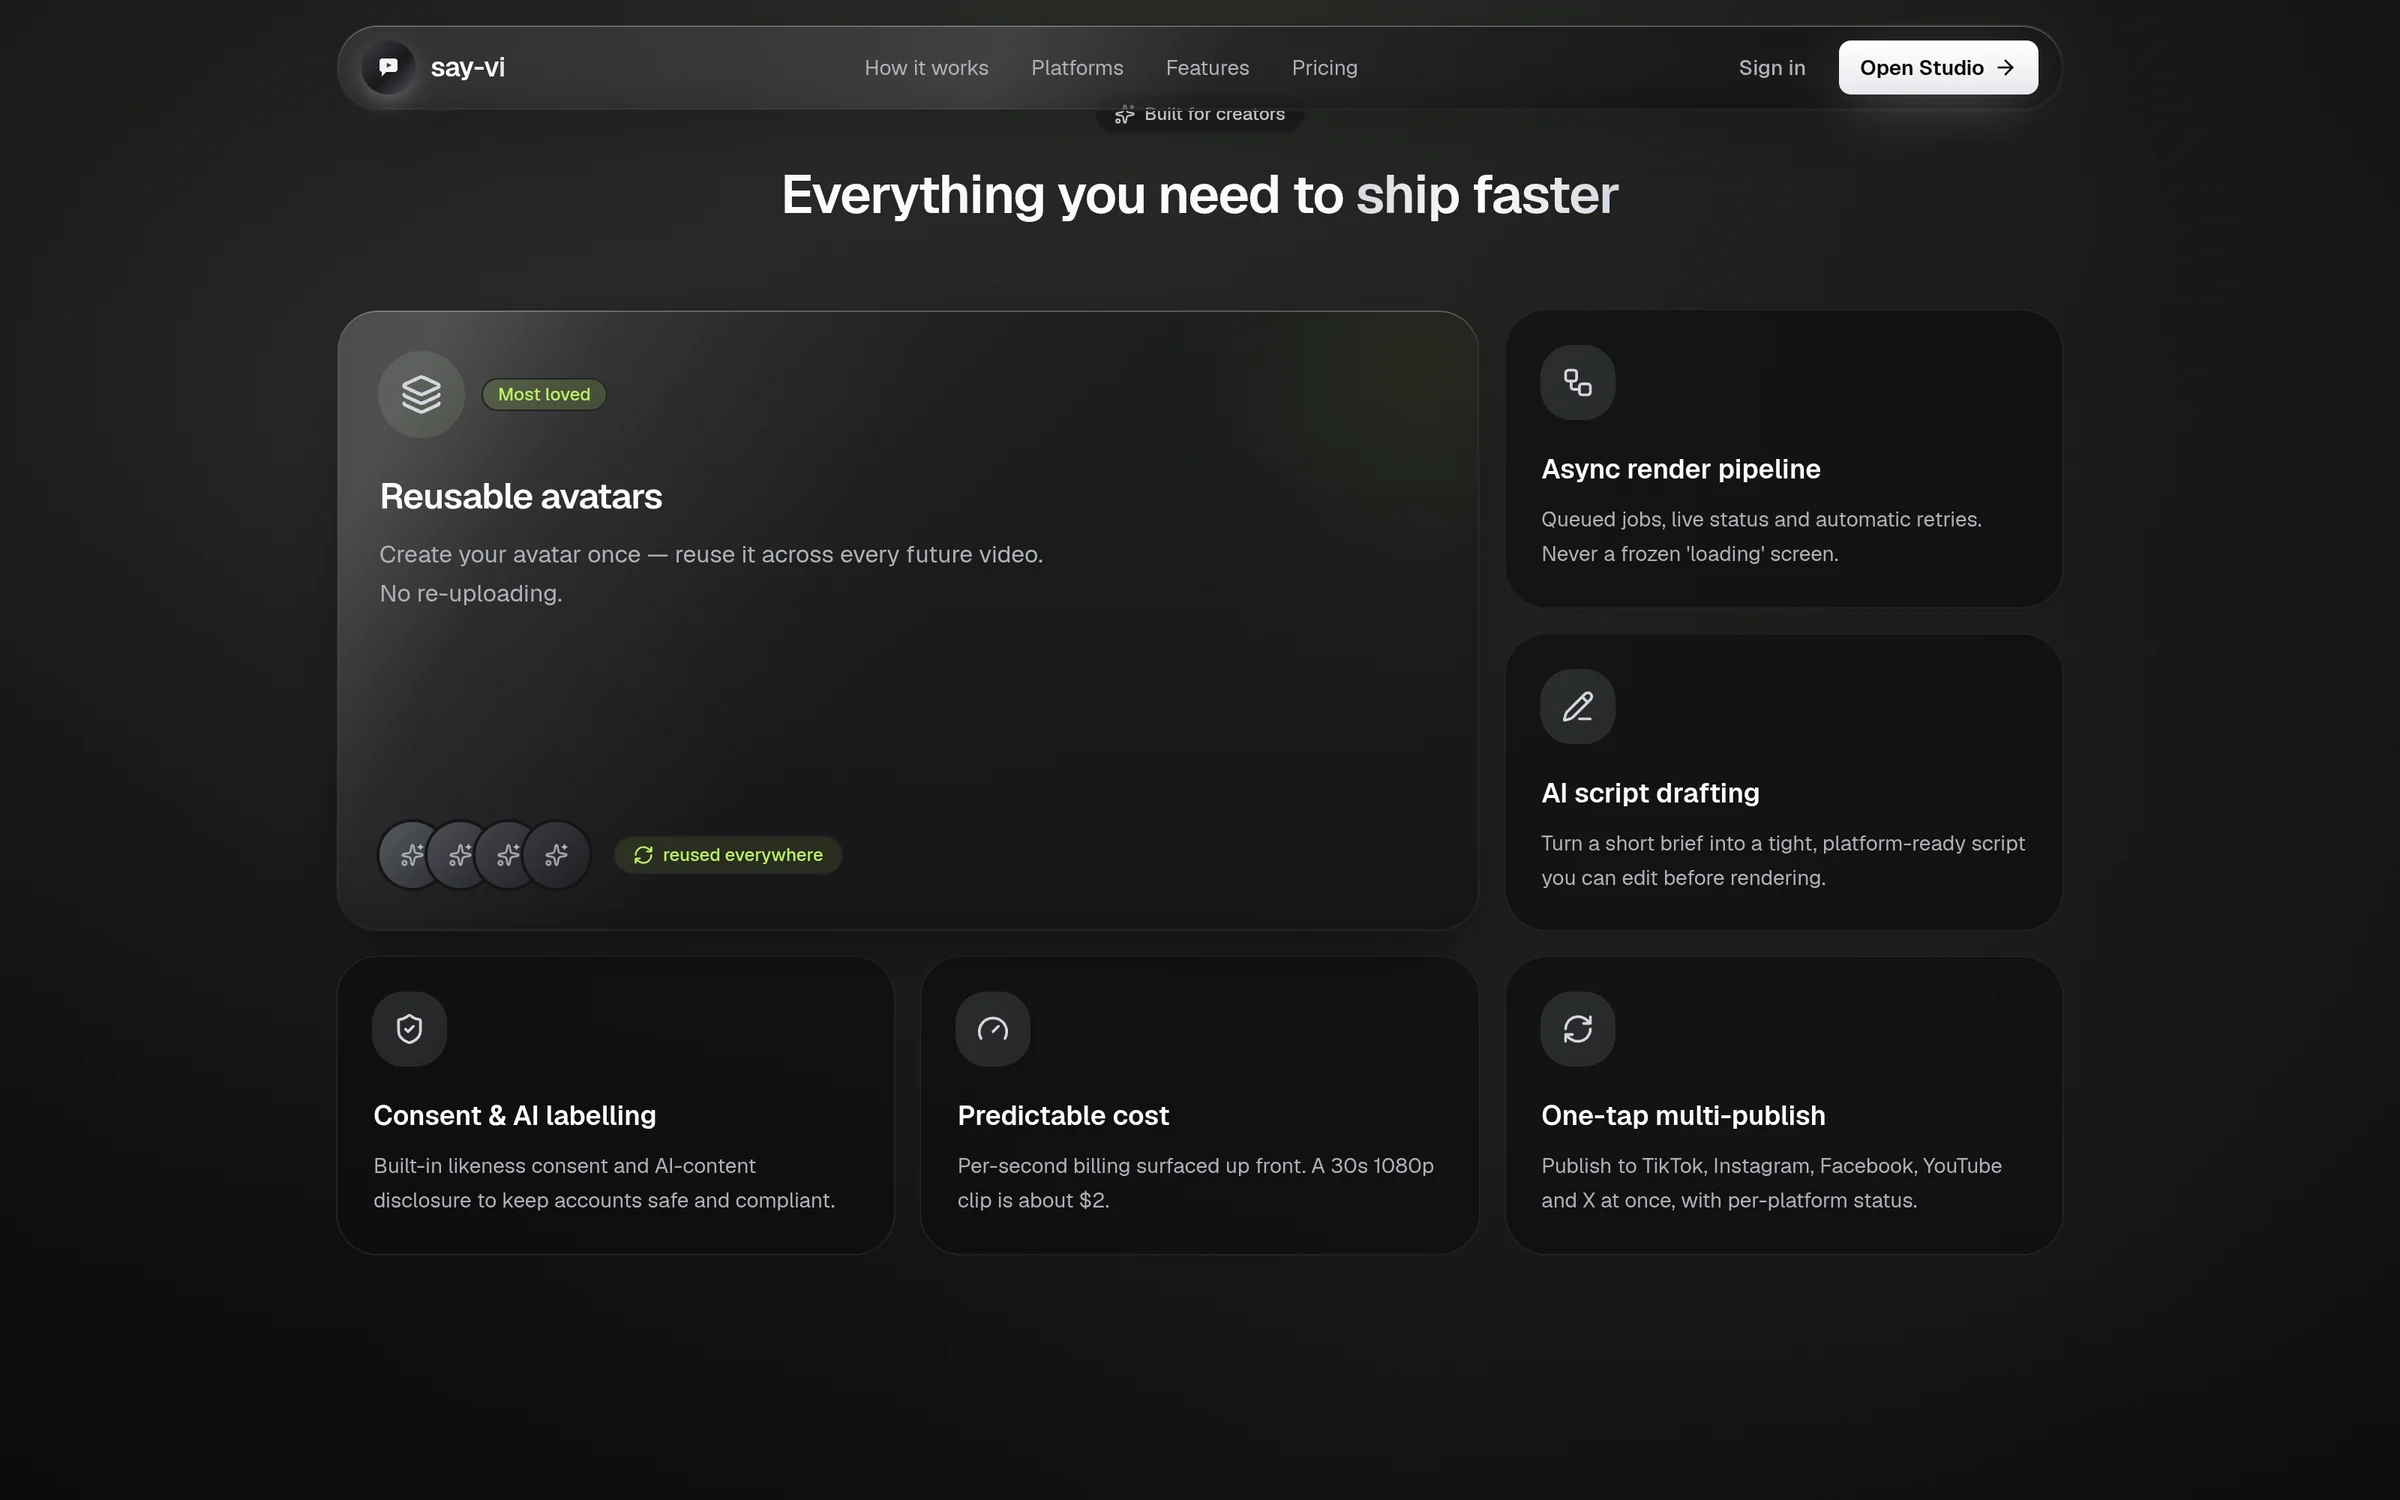Open the Pricing nav link
The image size is (2400, 1500).
(1324, 67)
